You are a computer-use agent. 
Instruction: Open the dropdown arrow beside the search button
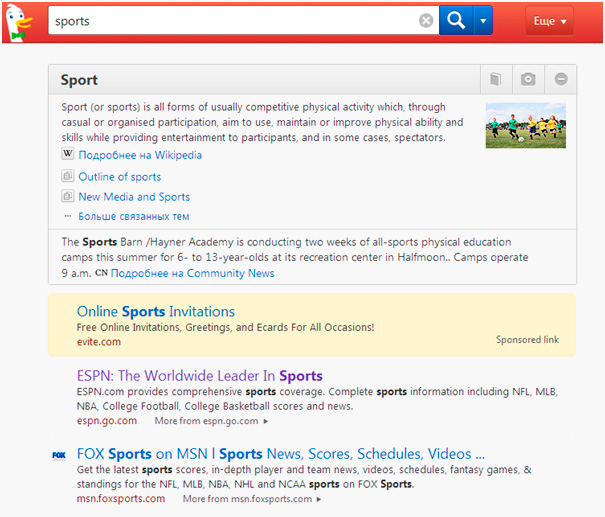pyautogui.click(x=483, y=20)
